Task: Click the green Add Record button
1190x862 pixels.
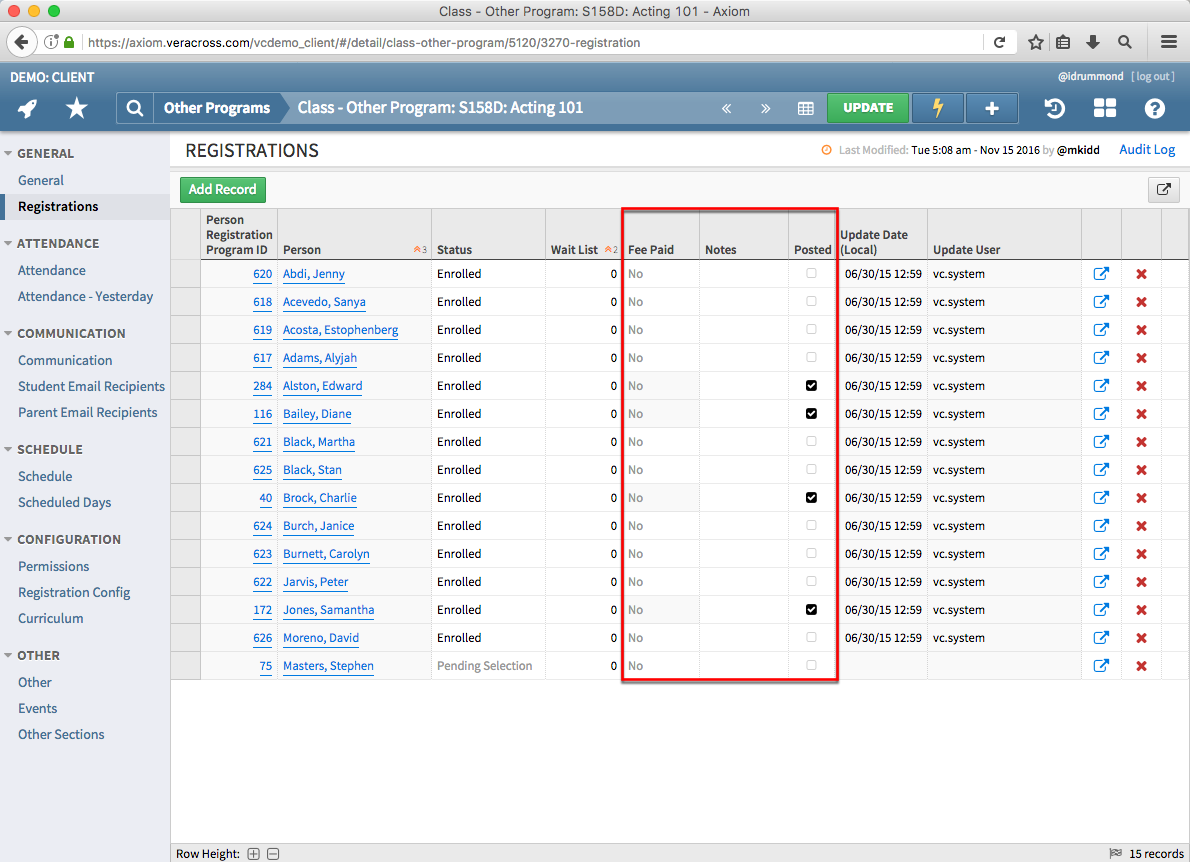Action: [222, 190]
